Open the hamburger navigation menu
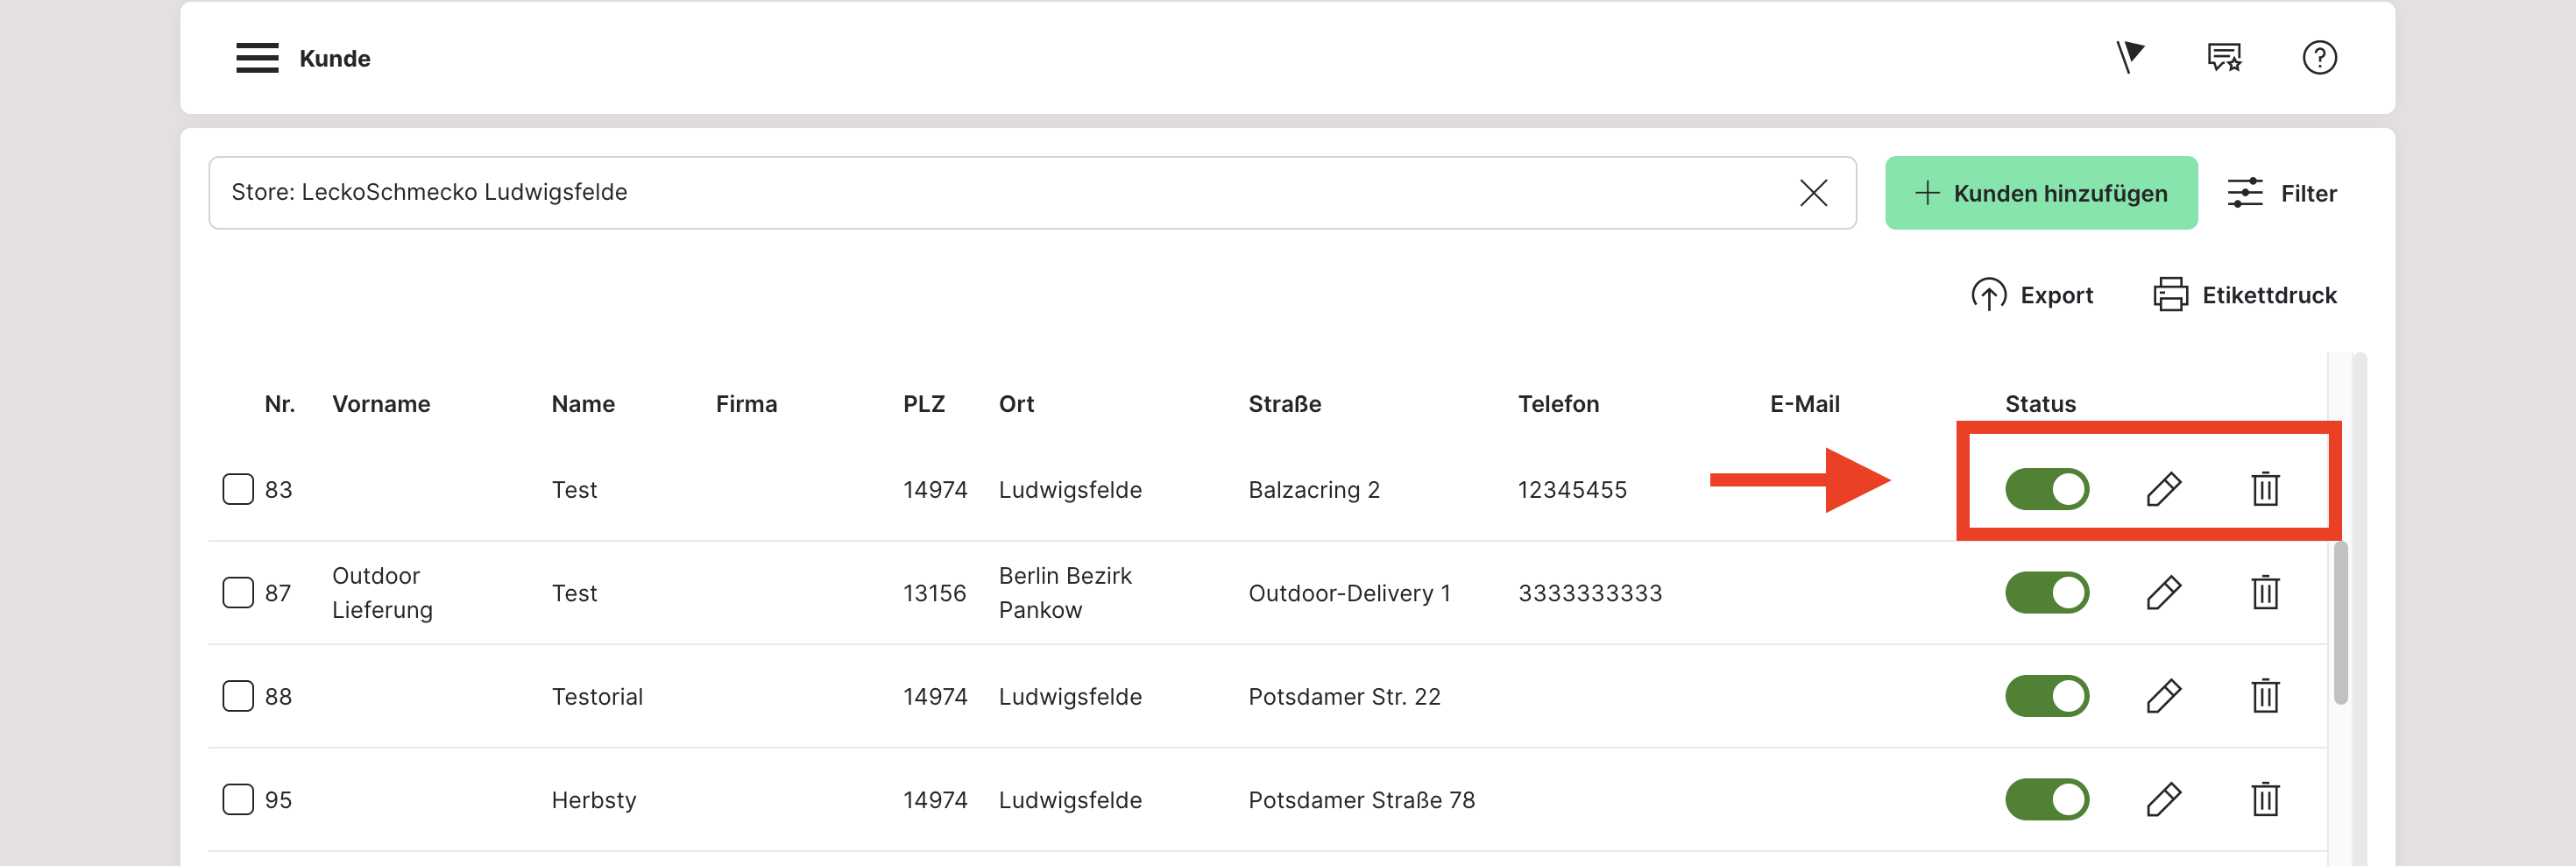The height and width of the screenshot is (866, 2576). (x=257, y=58)
